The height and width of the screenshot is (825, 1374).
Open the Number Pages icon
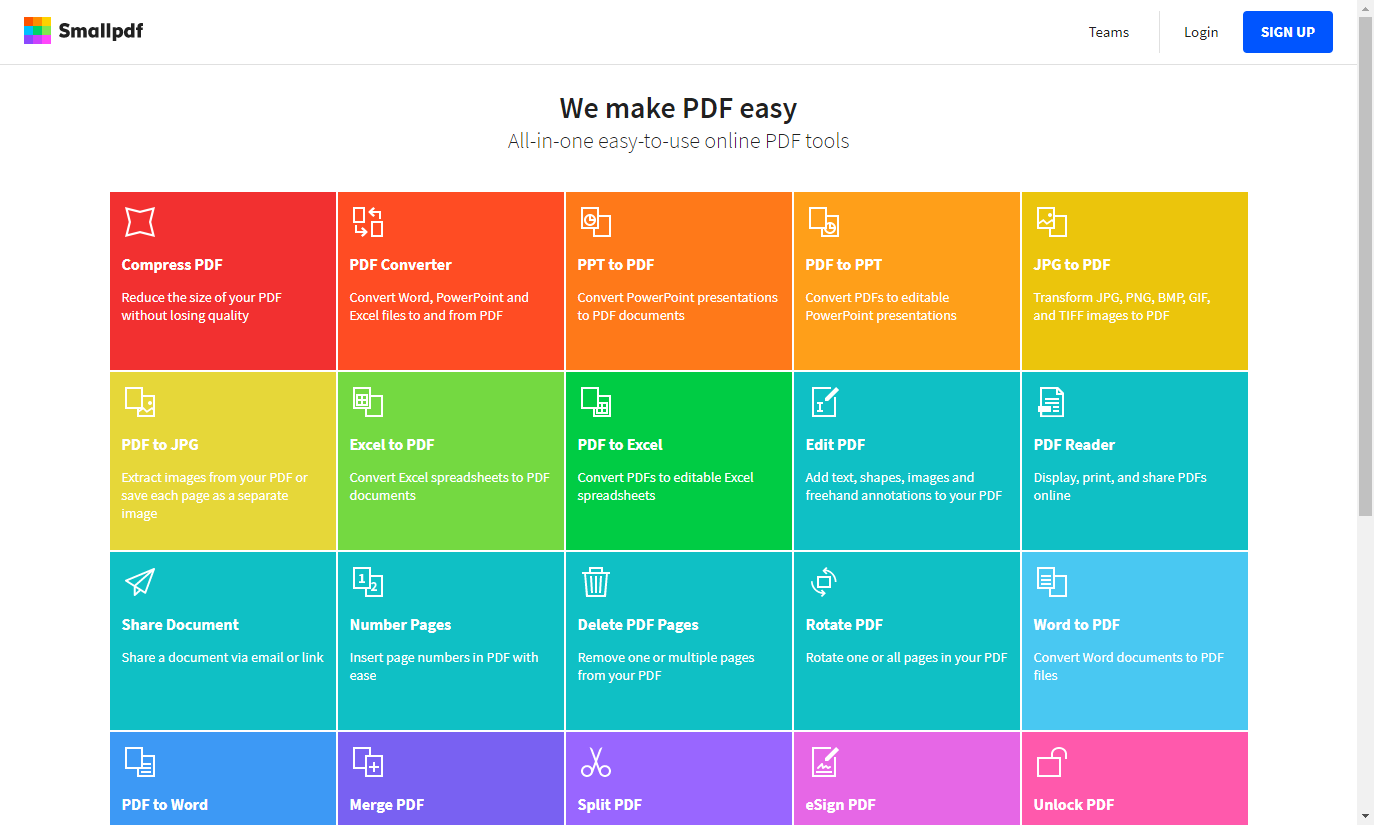367,582
